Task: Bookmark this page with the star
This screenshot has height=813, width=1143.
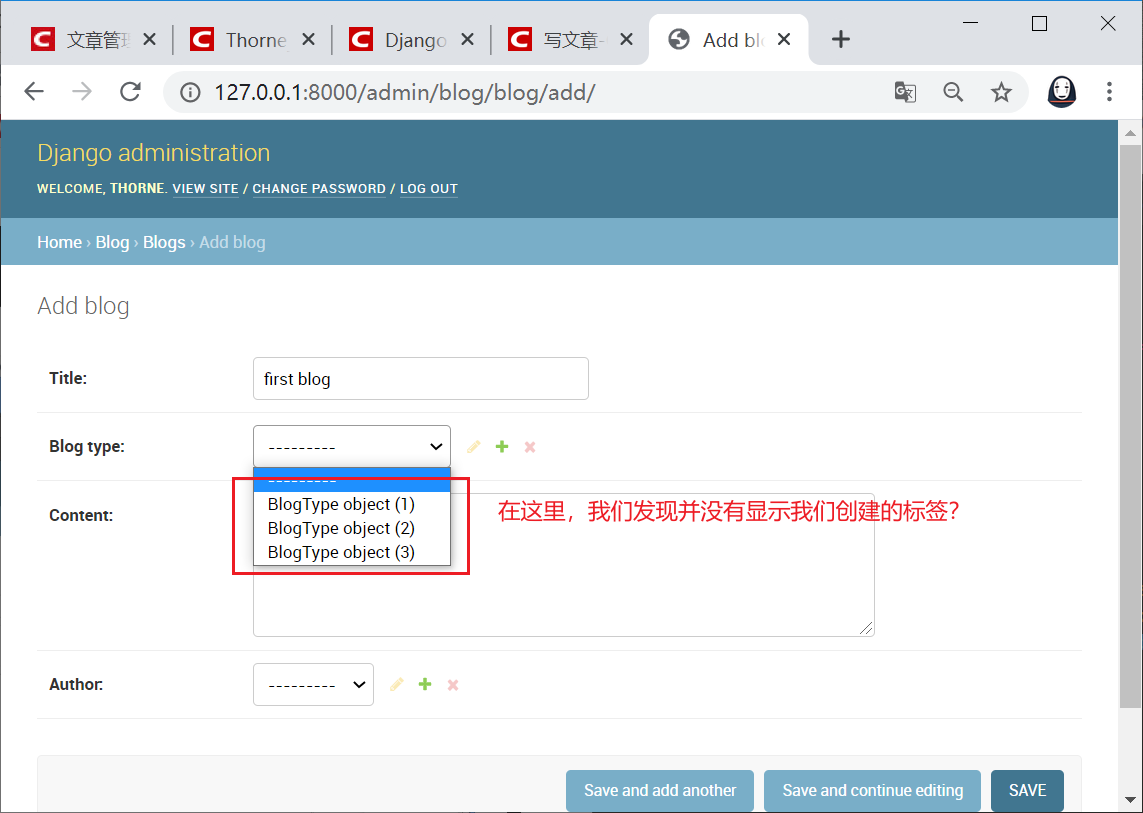Action: tap(1001, 92)
